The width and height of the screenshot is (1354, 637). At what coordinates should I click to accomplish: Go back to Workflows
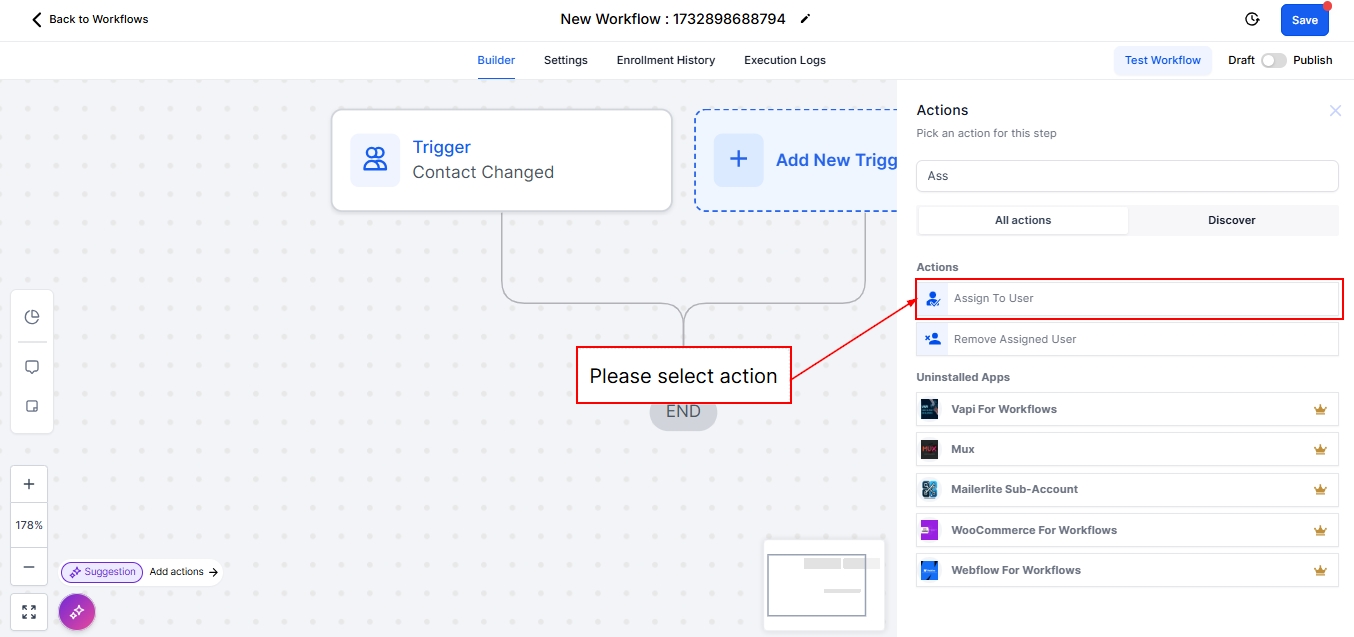point(89,19)
